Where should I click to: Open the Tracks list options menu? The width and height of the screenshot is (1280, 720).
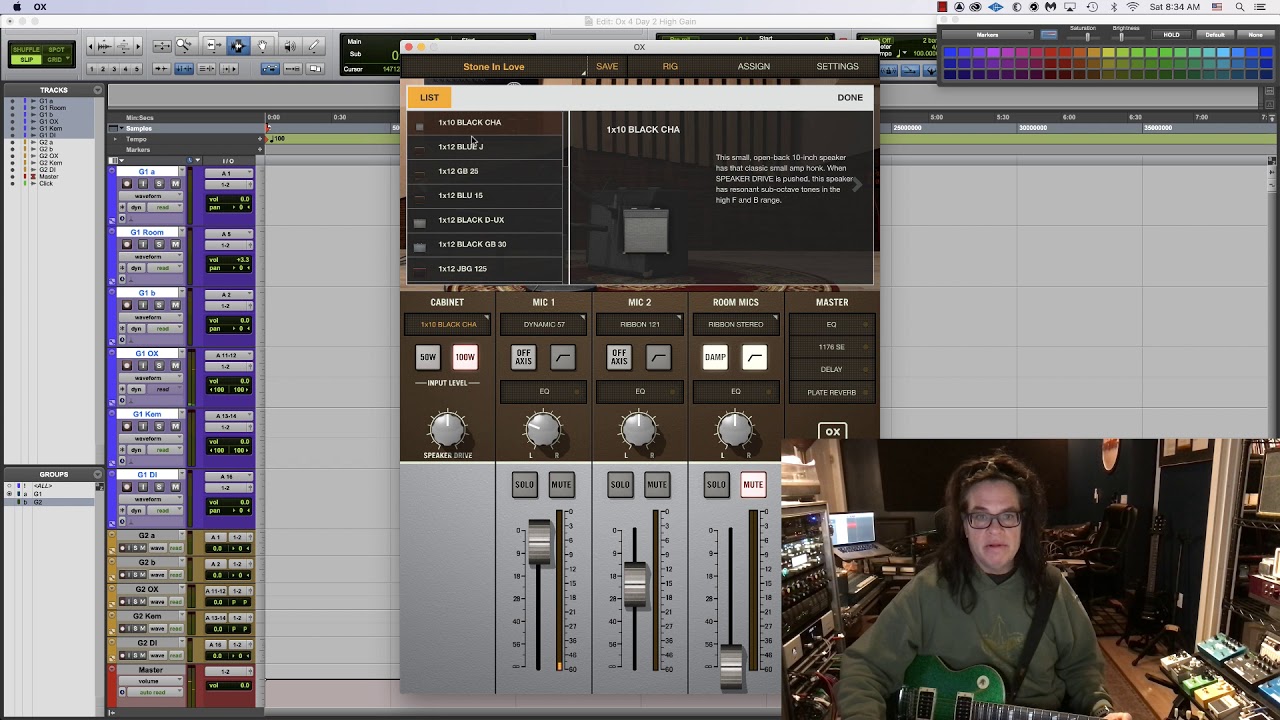coord(97,90)
